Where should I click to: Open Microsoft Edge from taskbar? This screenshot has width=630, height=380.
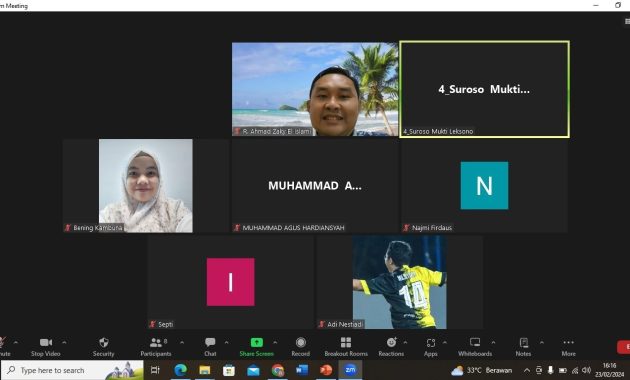click(180, 370)
